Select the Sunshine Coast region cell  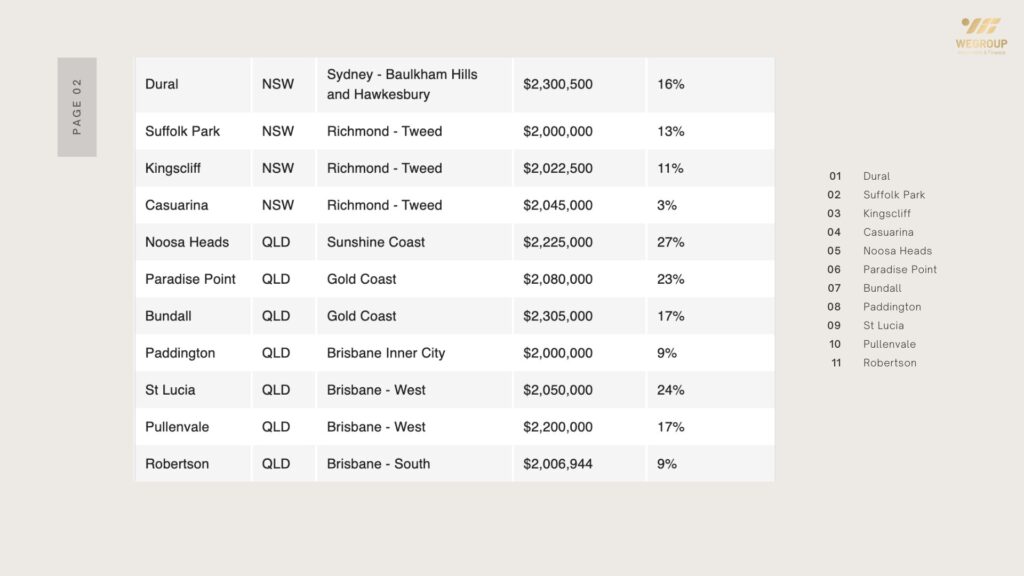[x=376, y=242]
